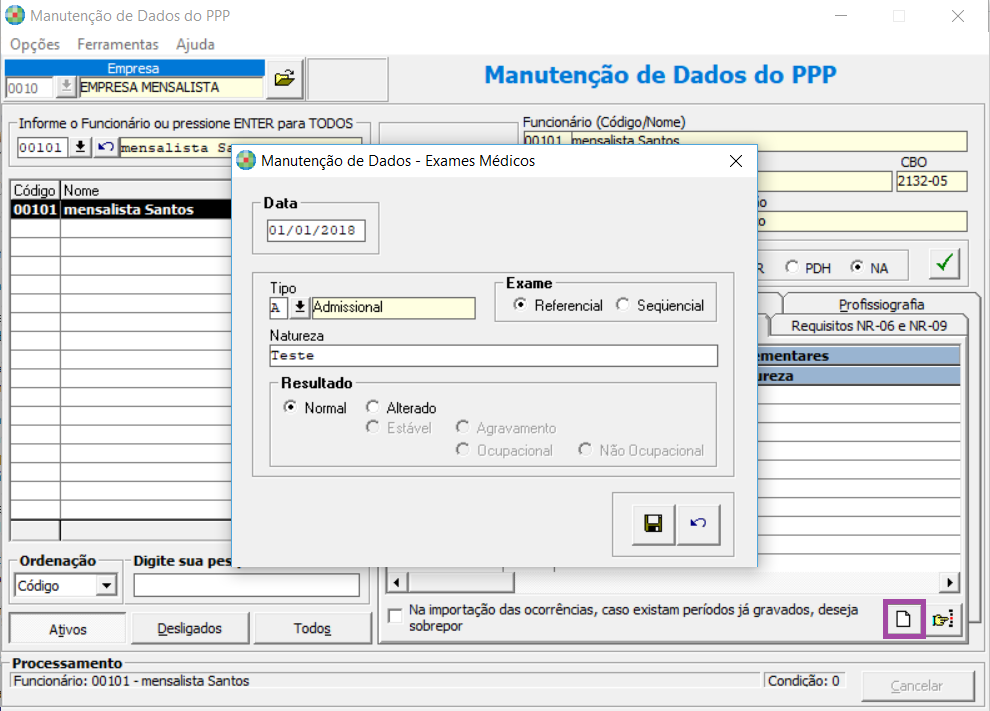Click the new blank document icon
990x711 pixels.
click(904, 619)
